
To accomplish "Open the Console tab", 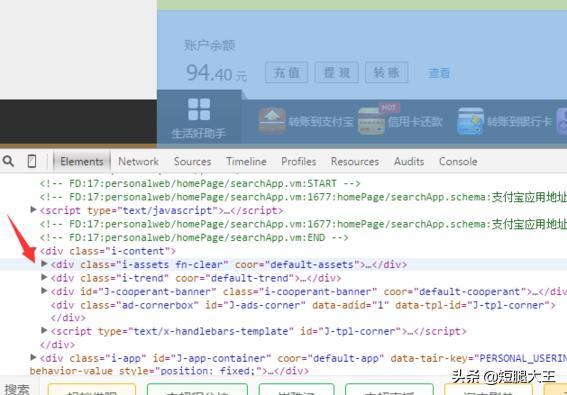I will [458, 161].
